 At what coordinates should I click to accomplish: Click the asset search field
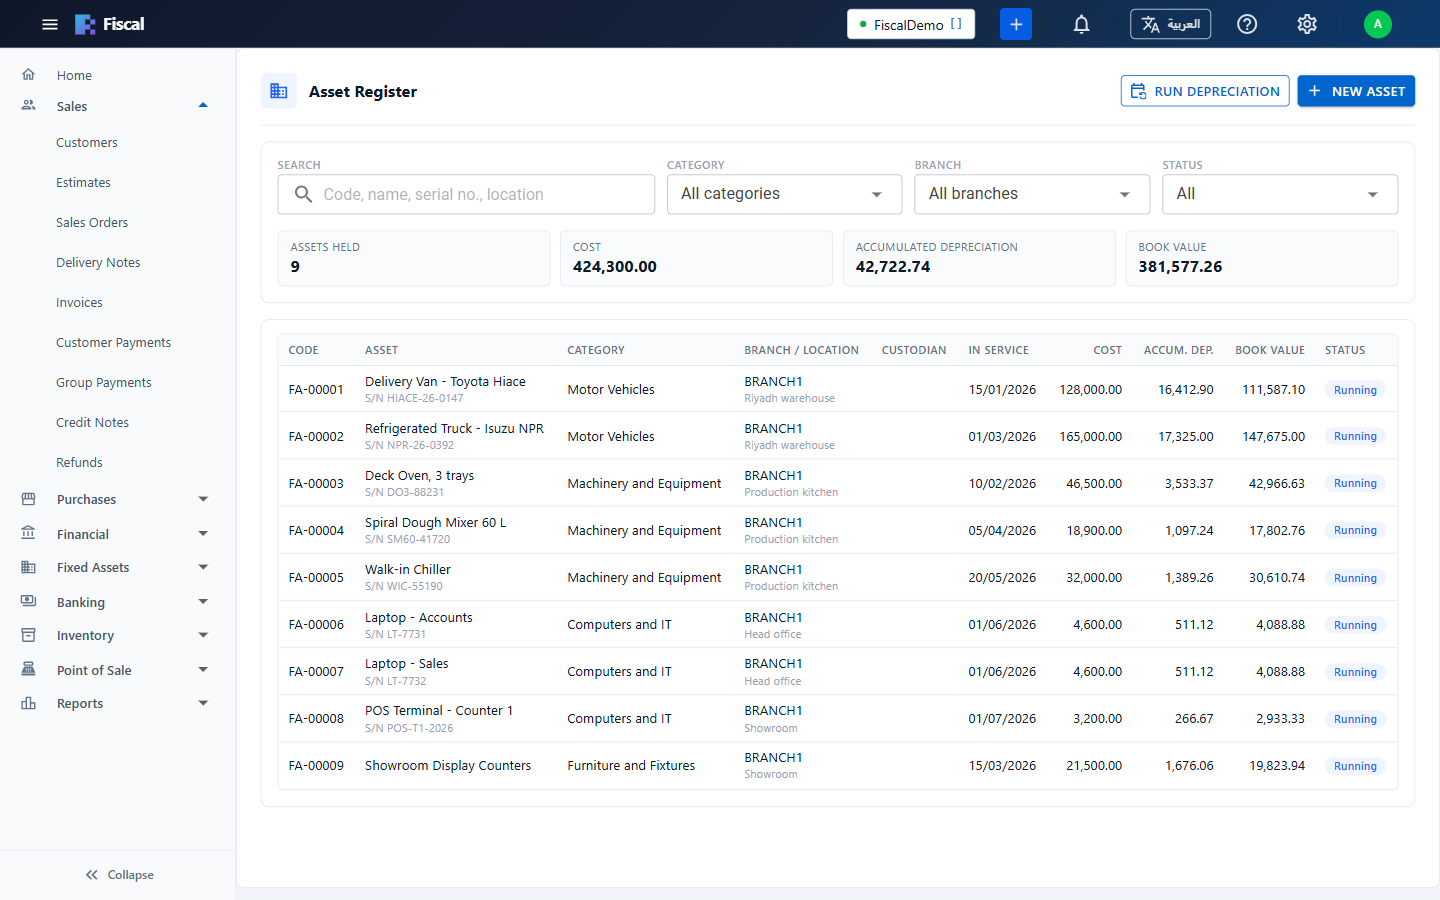466,194
